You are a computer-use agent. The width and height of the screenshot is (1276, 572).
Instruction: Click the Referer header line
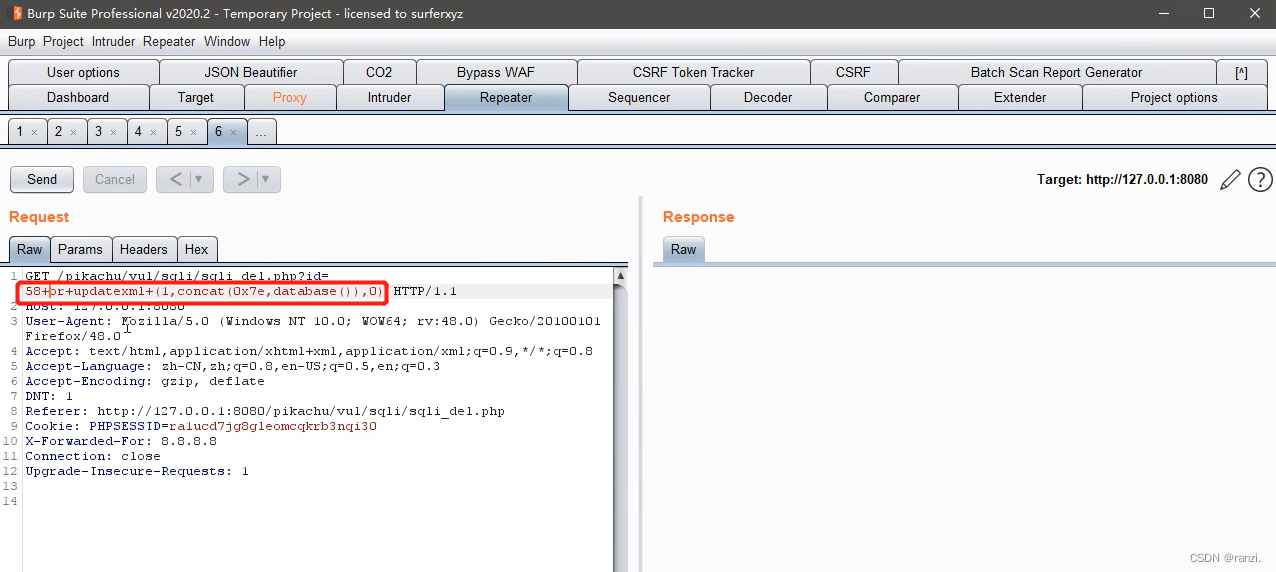[x=265, y=411]
